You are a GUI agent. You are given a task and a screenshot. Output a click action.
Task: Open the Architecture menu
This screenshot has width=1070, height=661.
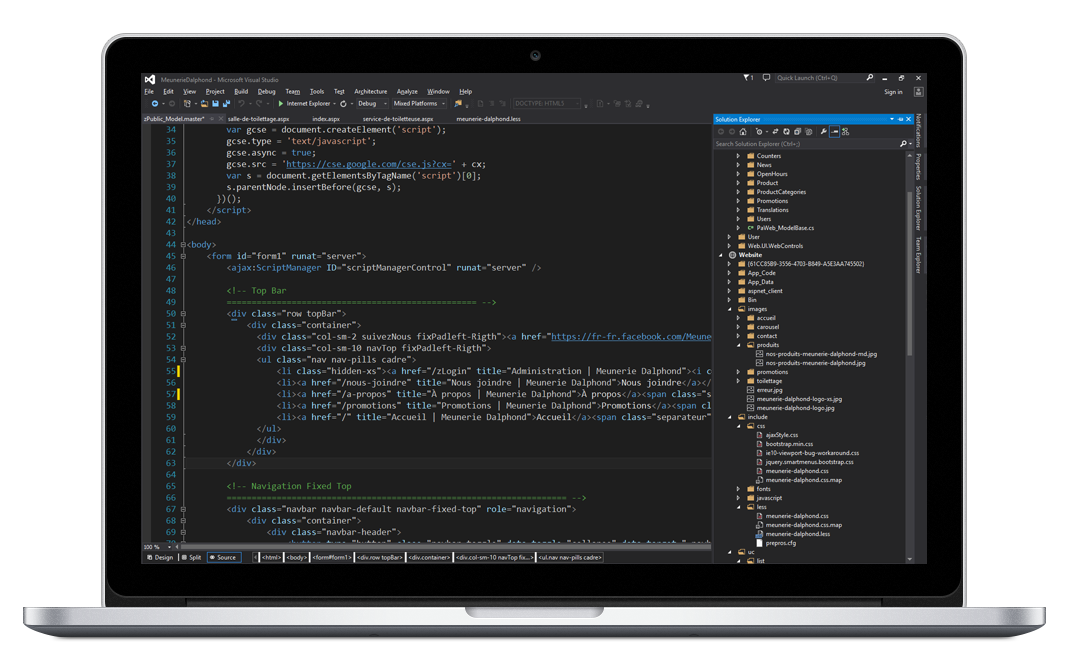371,91
